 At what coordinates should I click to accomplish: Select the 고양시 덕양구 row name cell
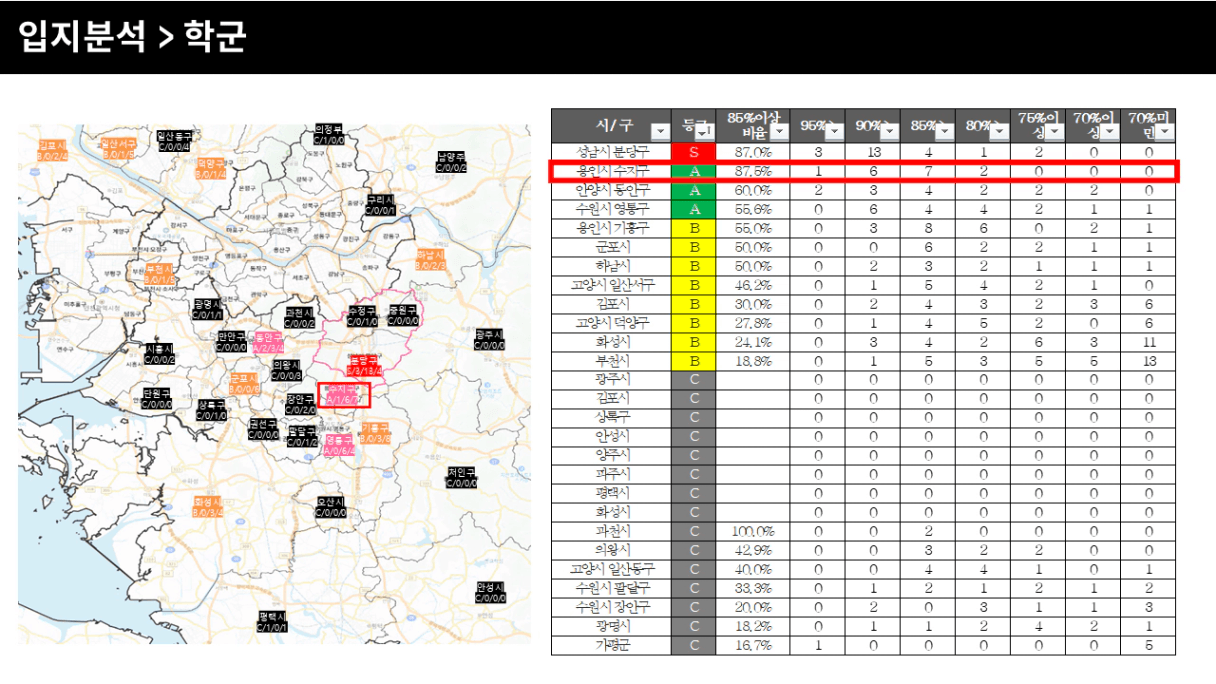click(612, 323)
